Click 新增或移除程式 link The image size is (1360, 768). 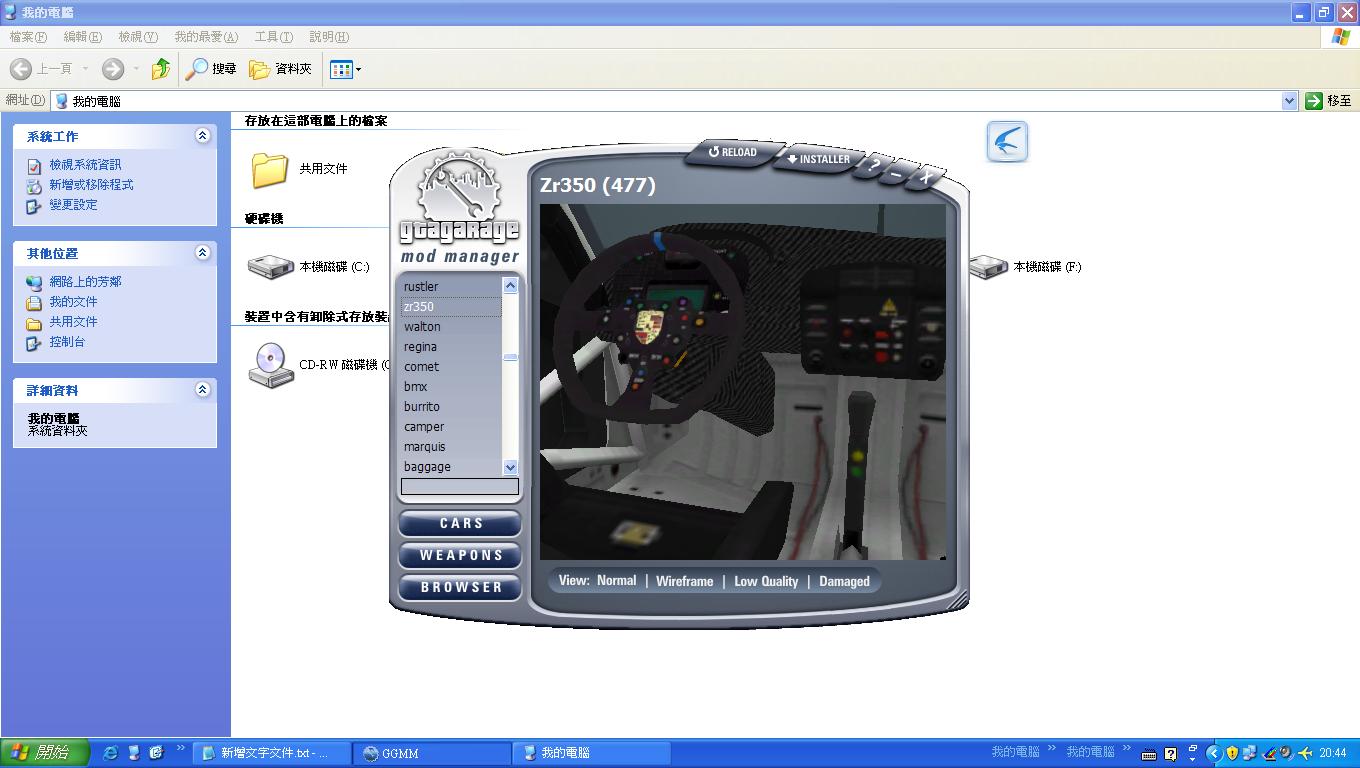91,185
